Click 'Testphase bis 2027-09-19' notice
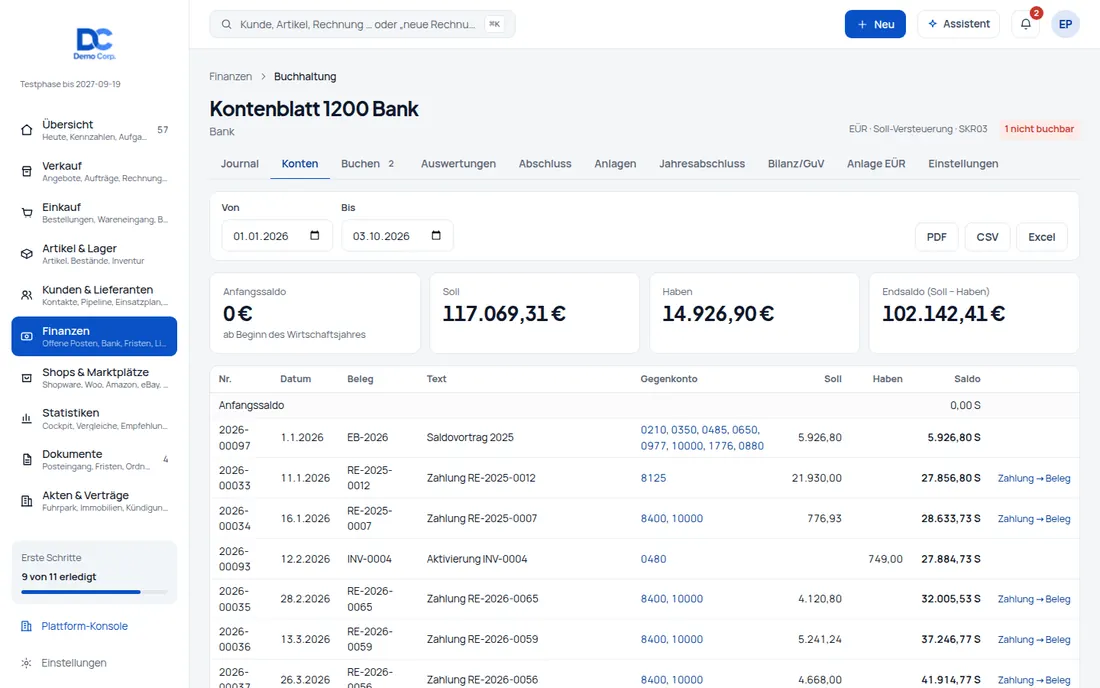 (70, 84)
